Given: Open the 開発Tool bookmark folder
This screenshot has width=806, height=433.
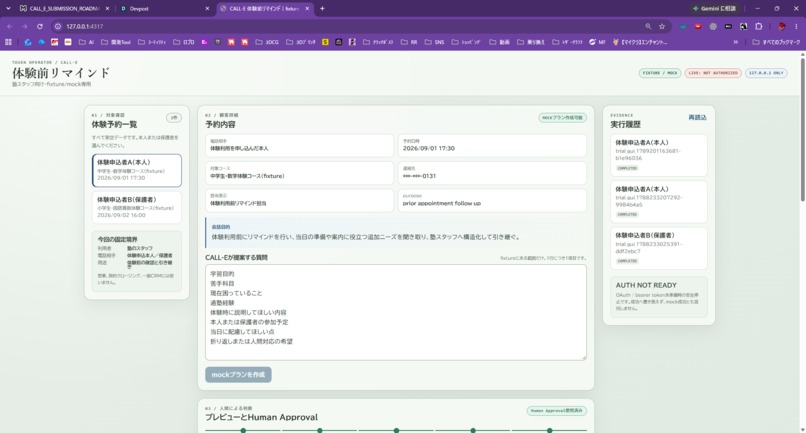Looking at the screenshot, I should pos(116,42).
